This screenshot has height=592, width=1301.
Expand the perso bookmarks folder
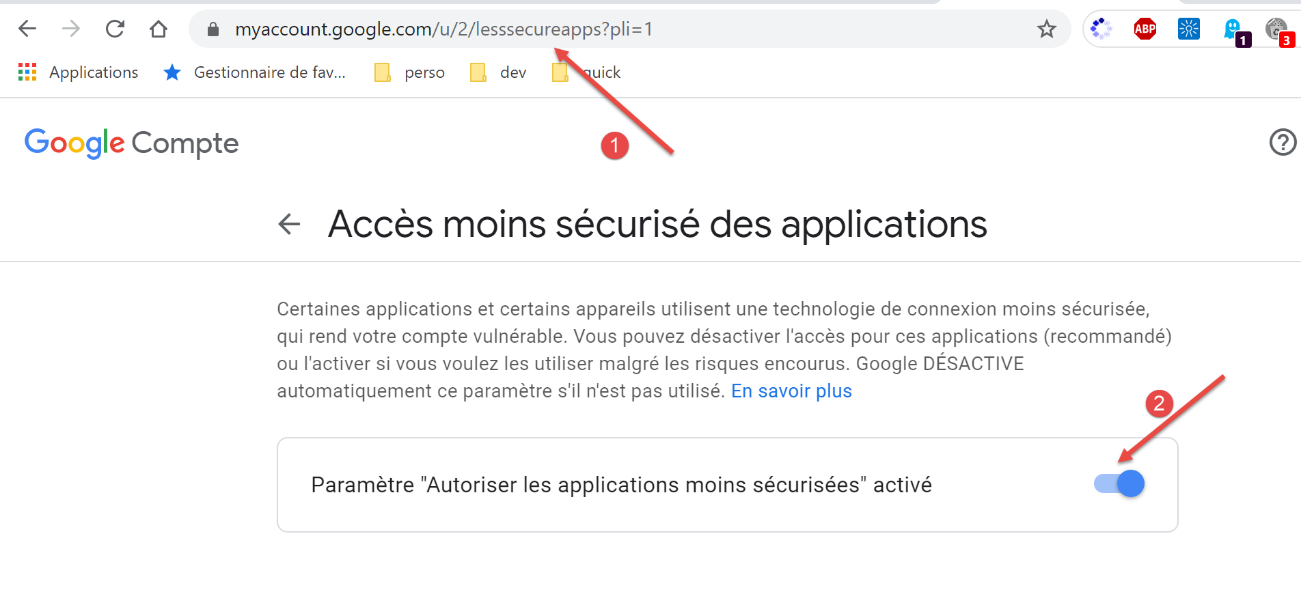point(410,72)
